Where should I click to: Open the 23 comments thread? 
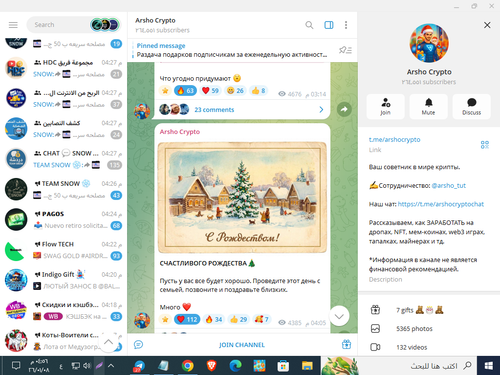(x=214, y=110)
